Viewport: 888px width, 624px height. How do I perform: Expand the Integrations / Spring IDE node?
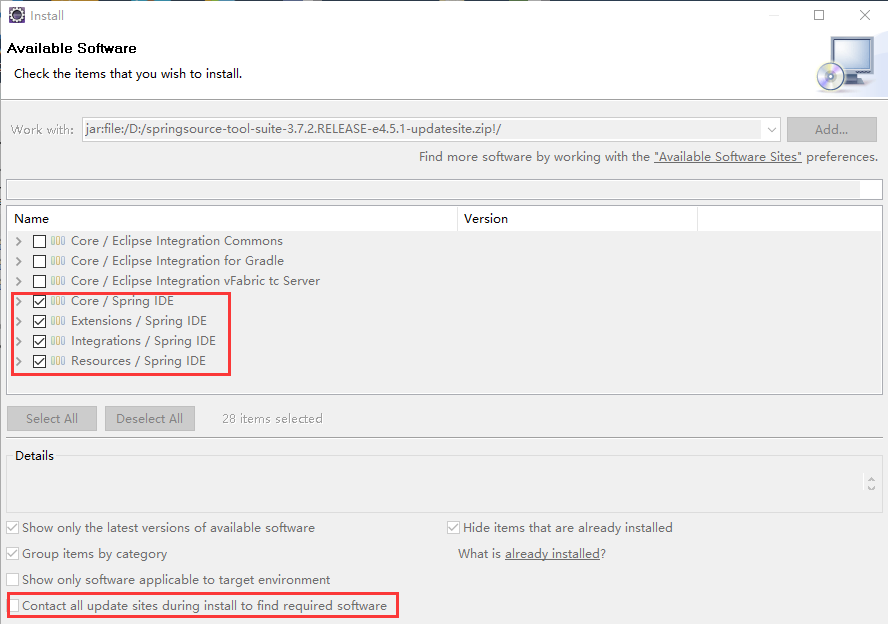click(19, 341)
